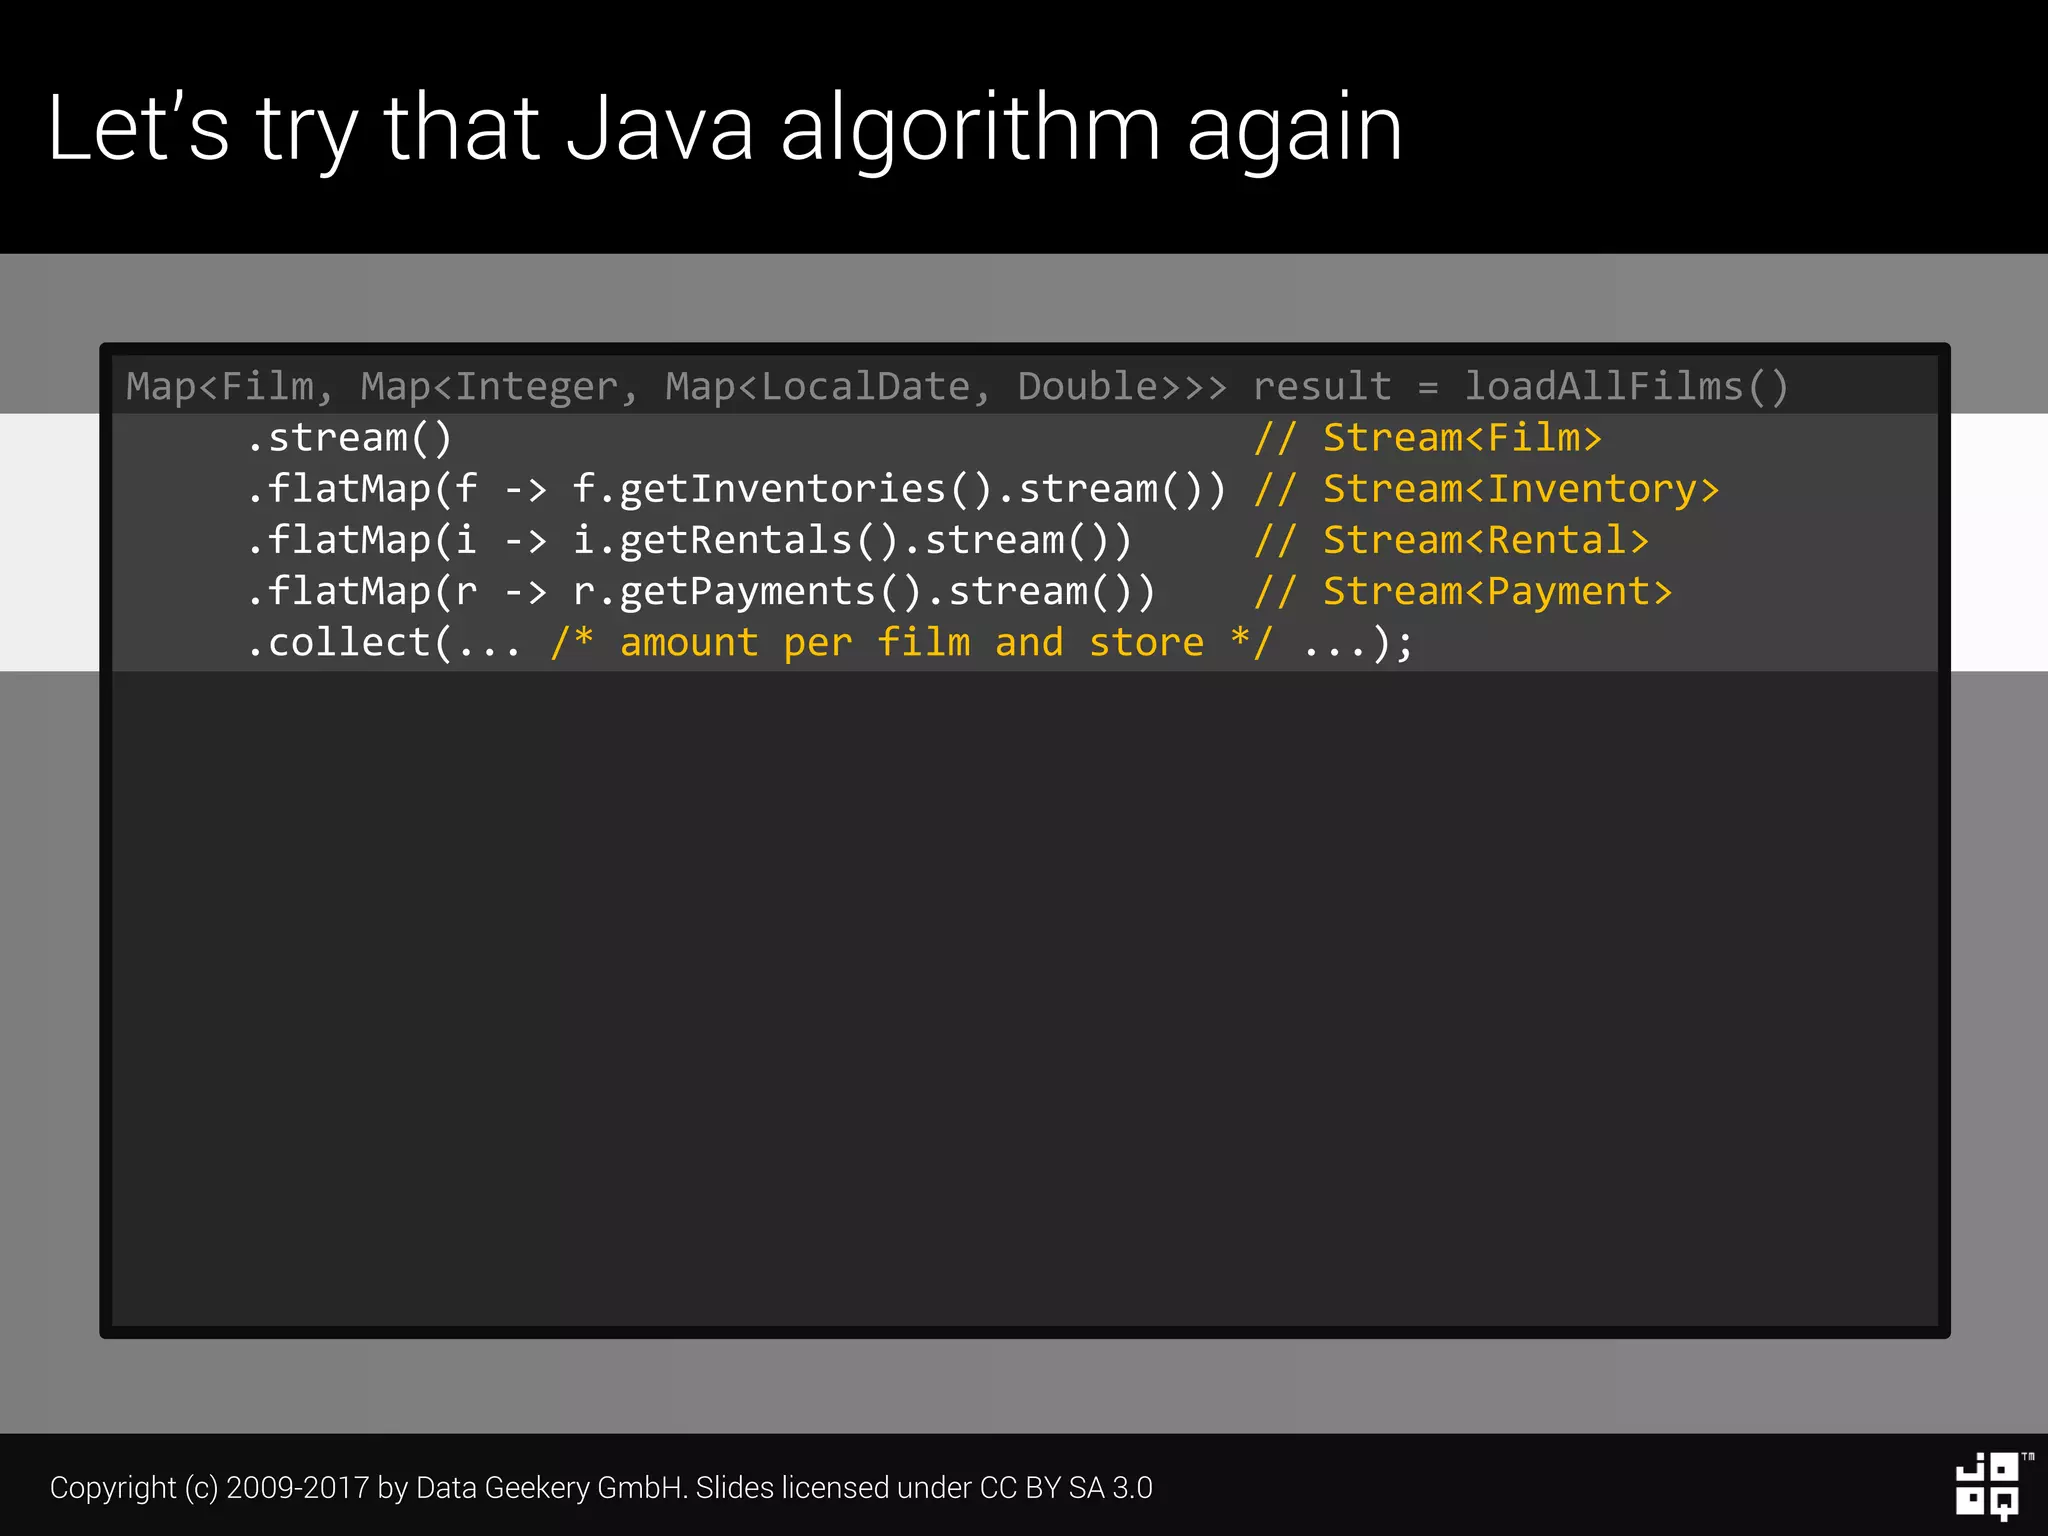Image resolution: width=2048 pixels, height=1536 pixels.
Task: Click the '// Stream<Inventory>' comment
Action: pos(1487,489)
